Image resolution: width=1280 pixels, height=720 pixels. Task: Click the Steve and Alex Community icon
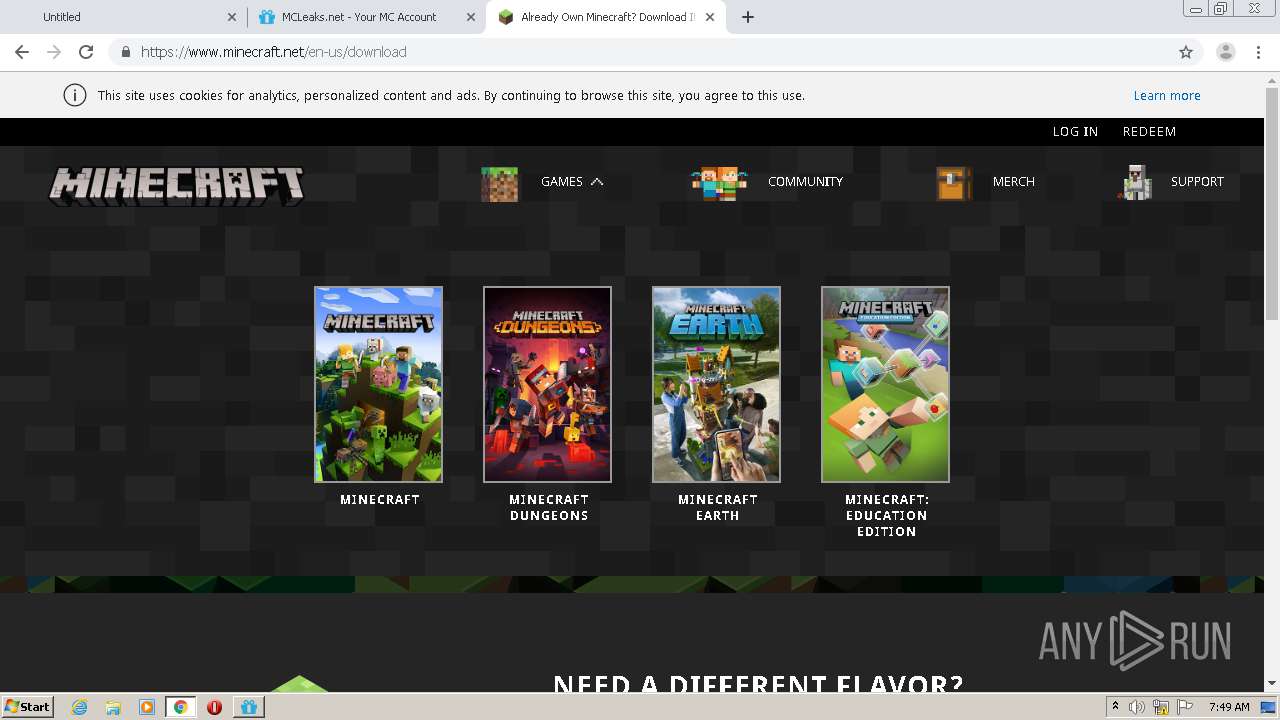click(x=720, y=183)
